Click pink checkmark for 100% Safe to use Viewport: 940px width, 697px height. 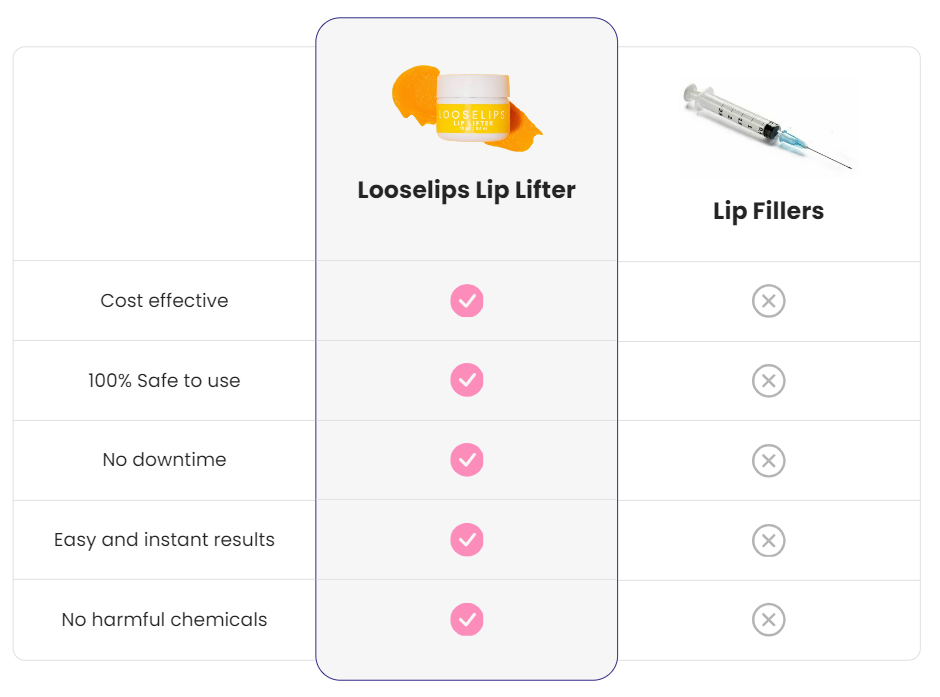click(x=466, y=380)
